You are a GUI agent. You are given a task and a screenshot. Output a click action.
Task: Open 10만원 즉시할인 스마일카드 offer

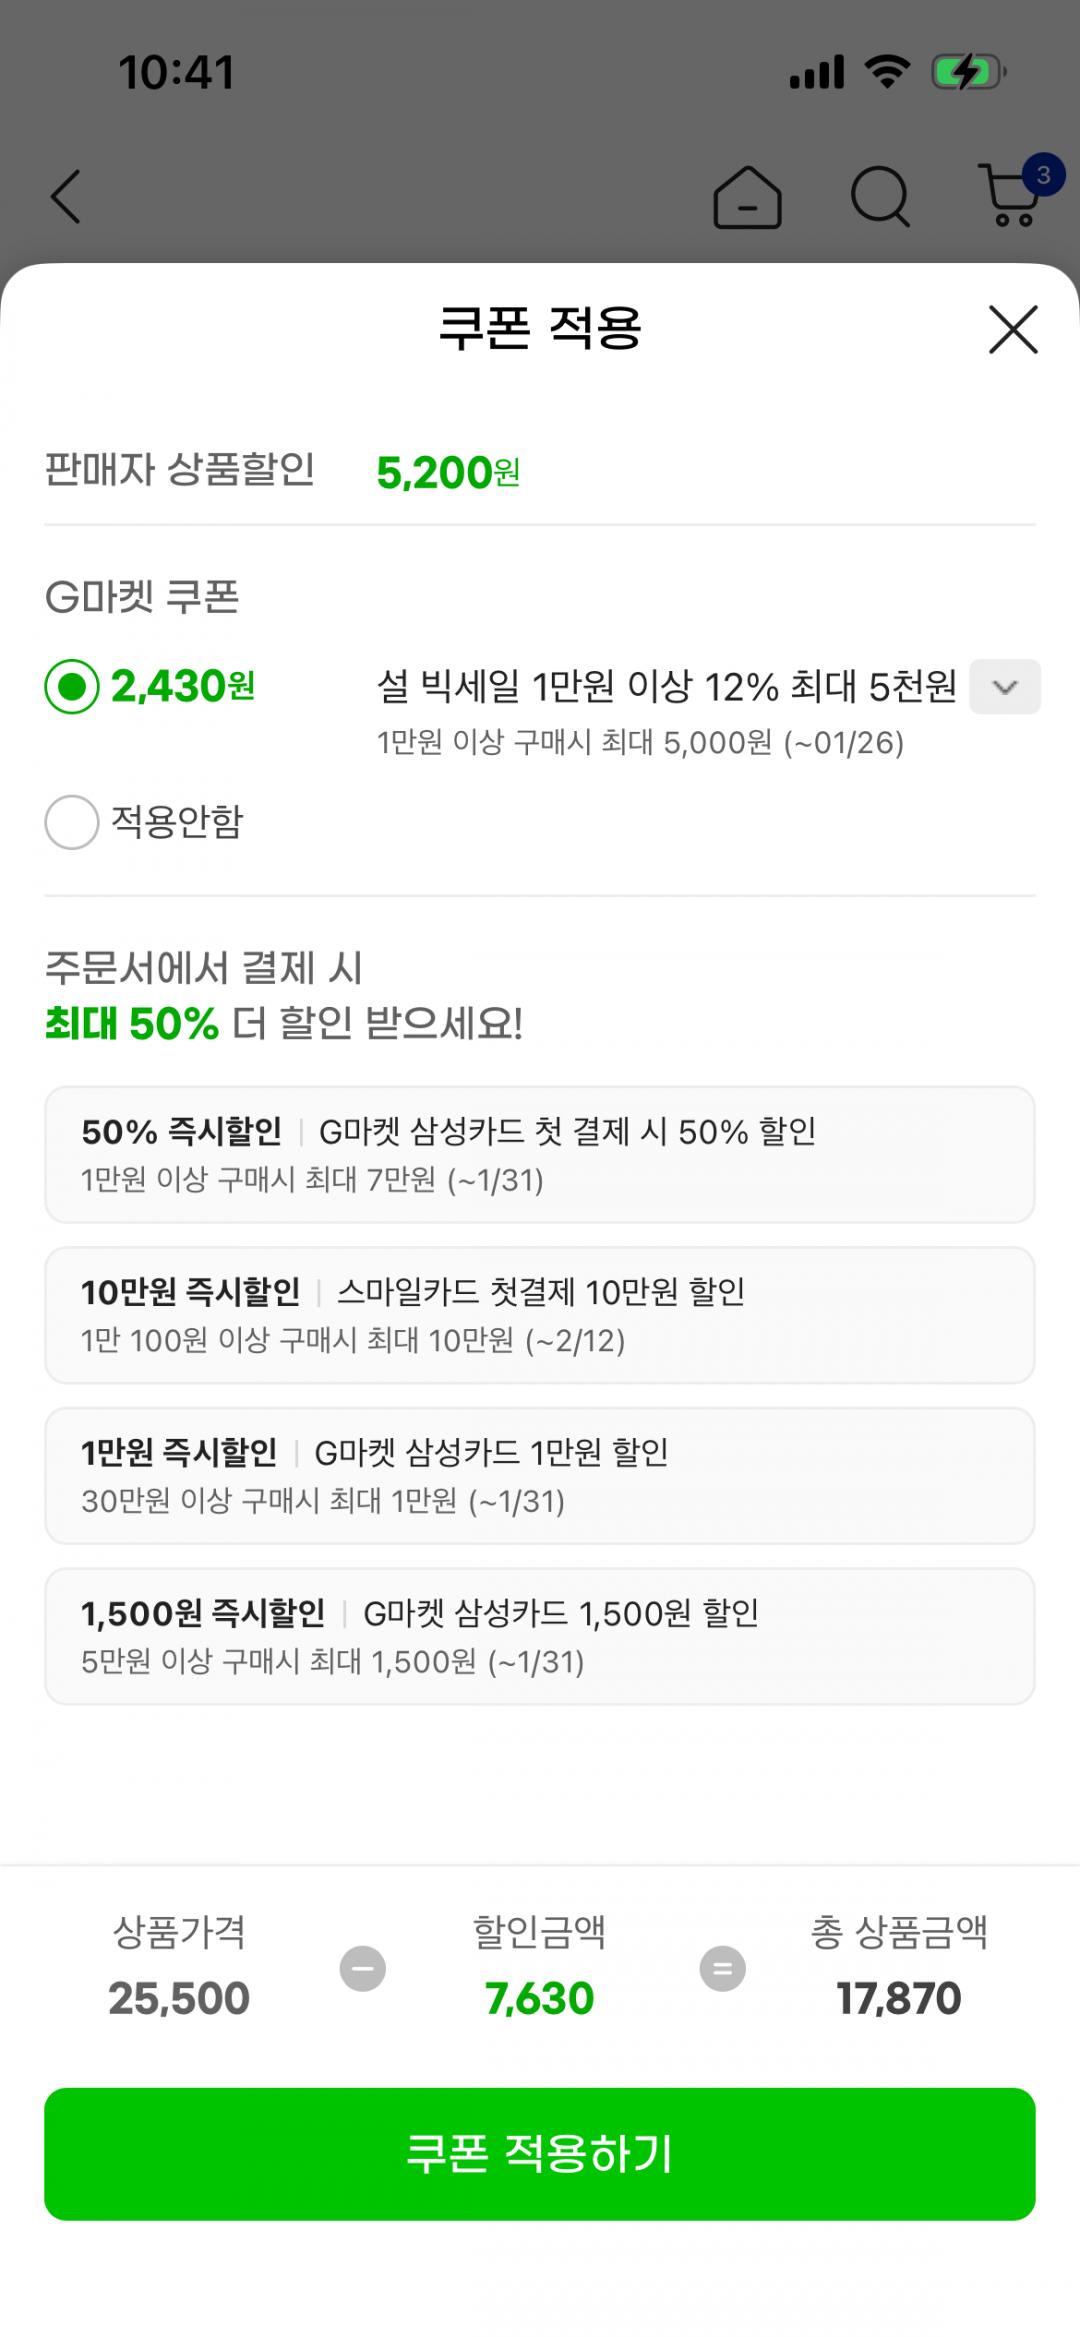(x=540, y=1315)
